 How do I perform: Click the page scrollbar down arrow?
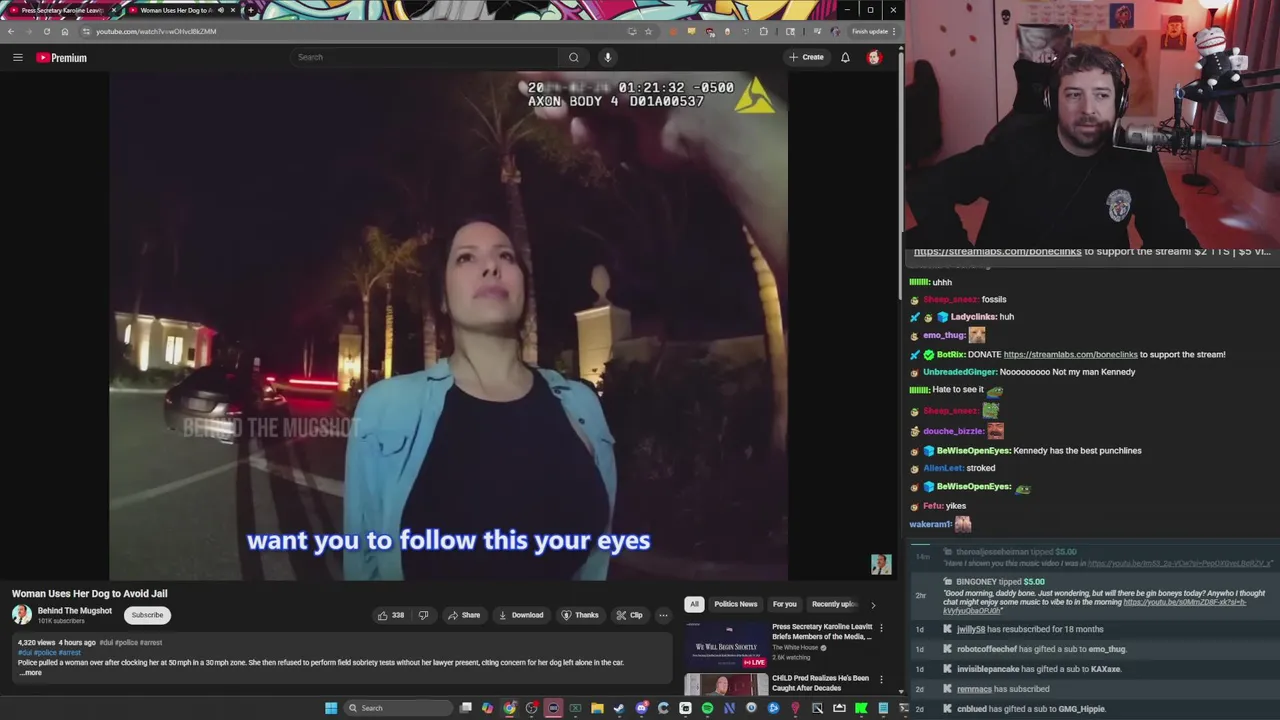coord(900,691)
